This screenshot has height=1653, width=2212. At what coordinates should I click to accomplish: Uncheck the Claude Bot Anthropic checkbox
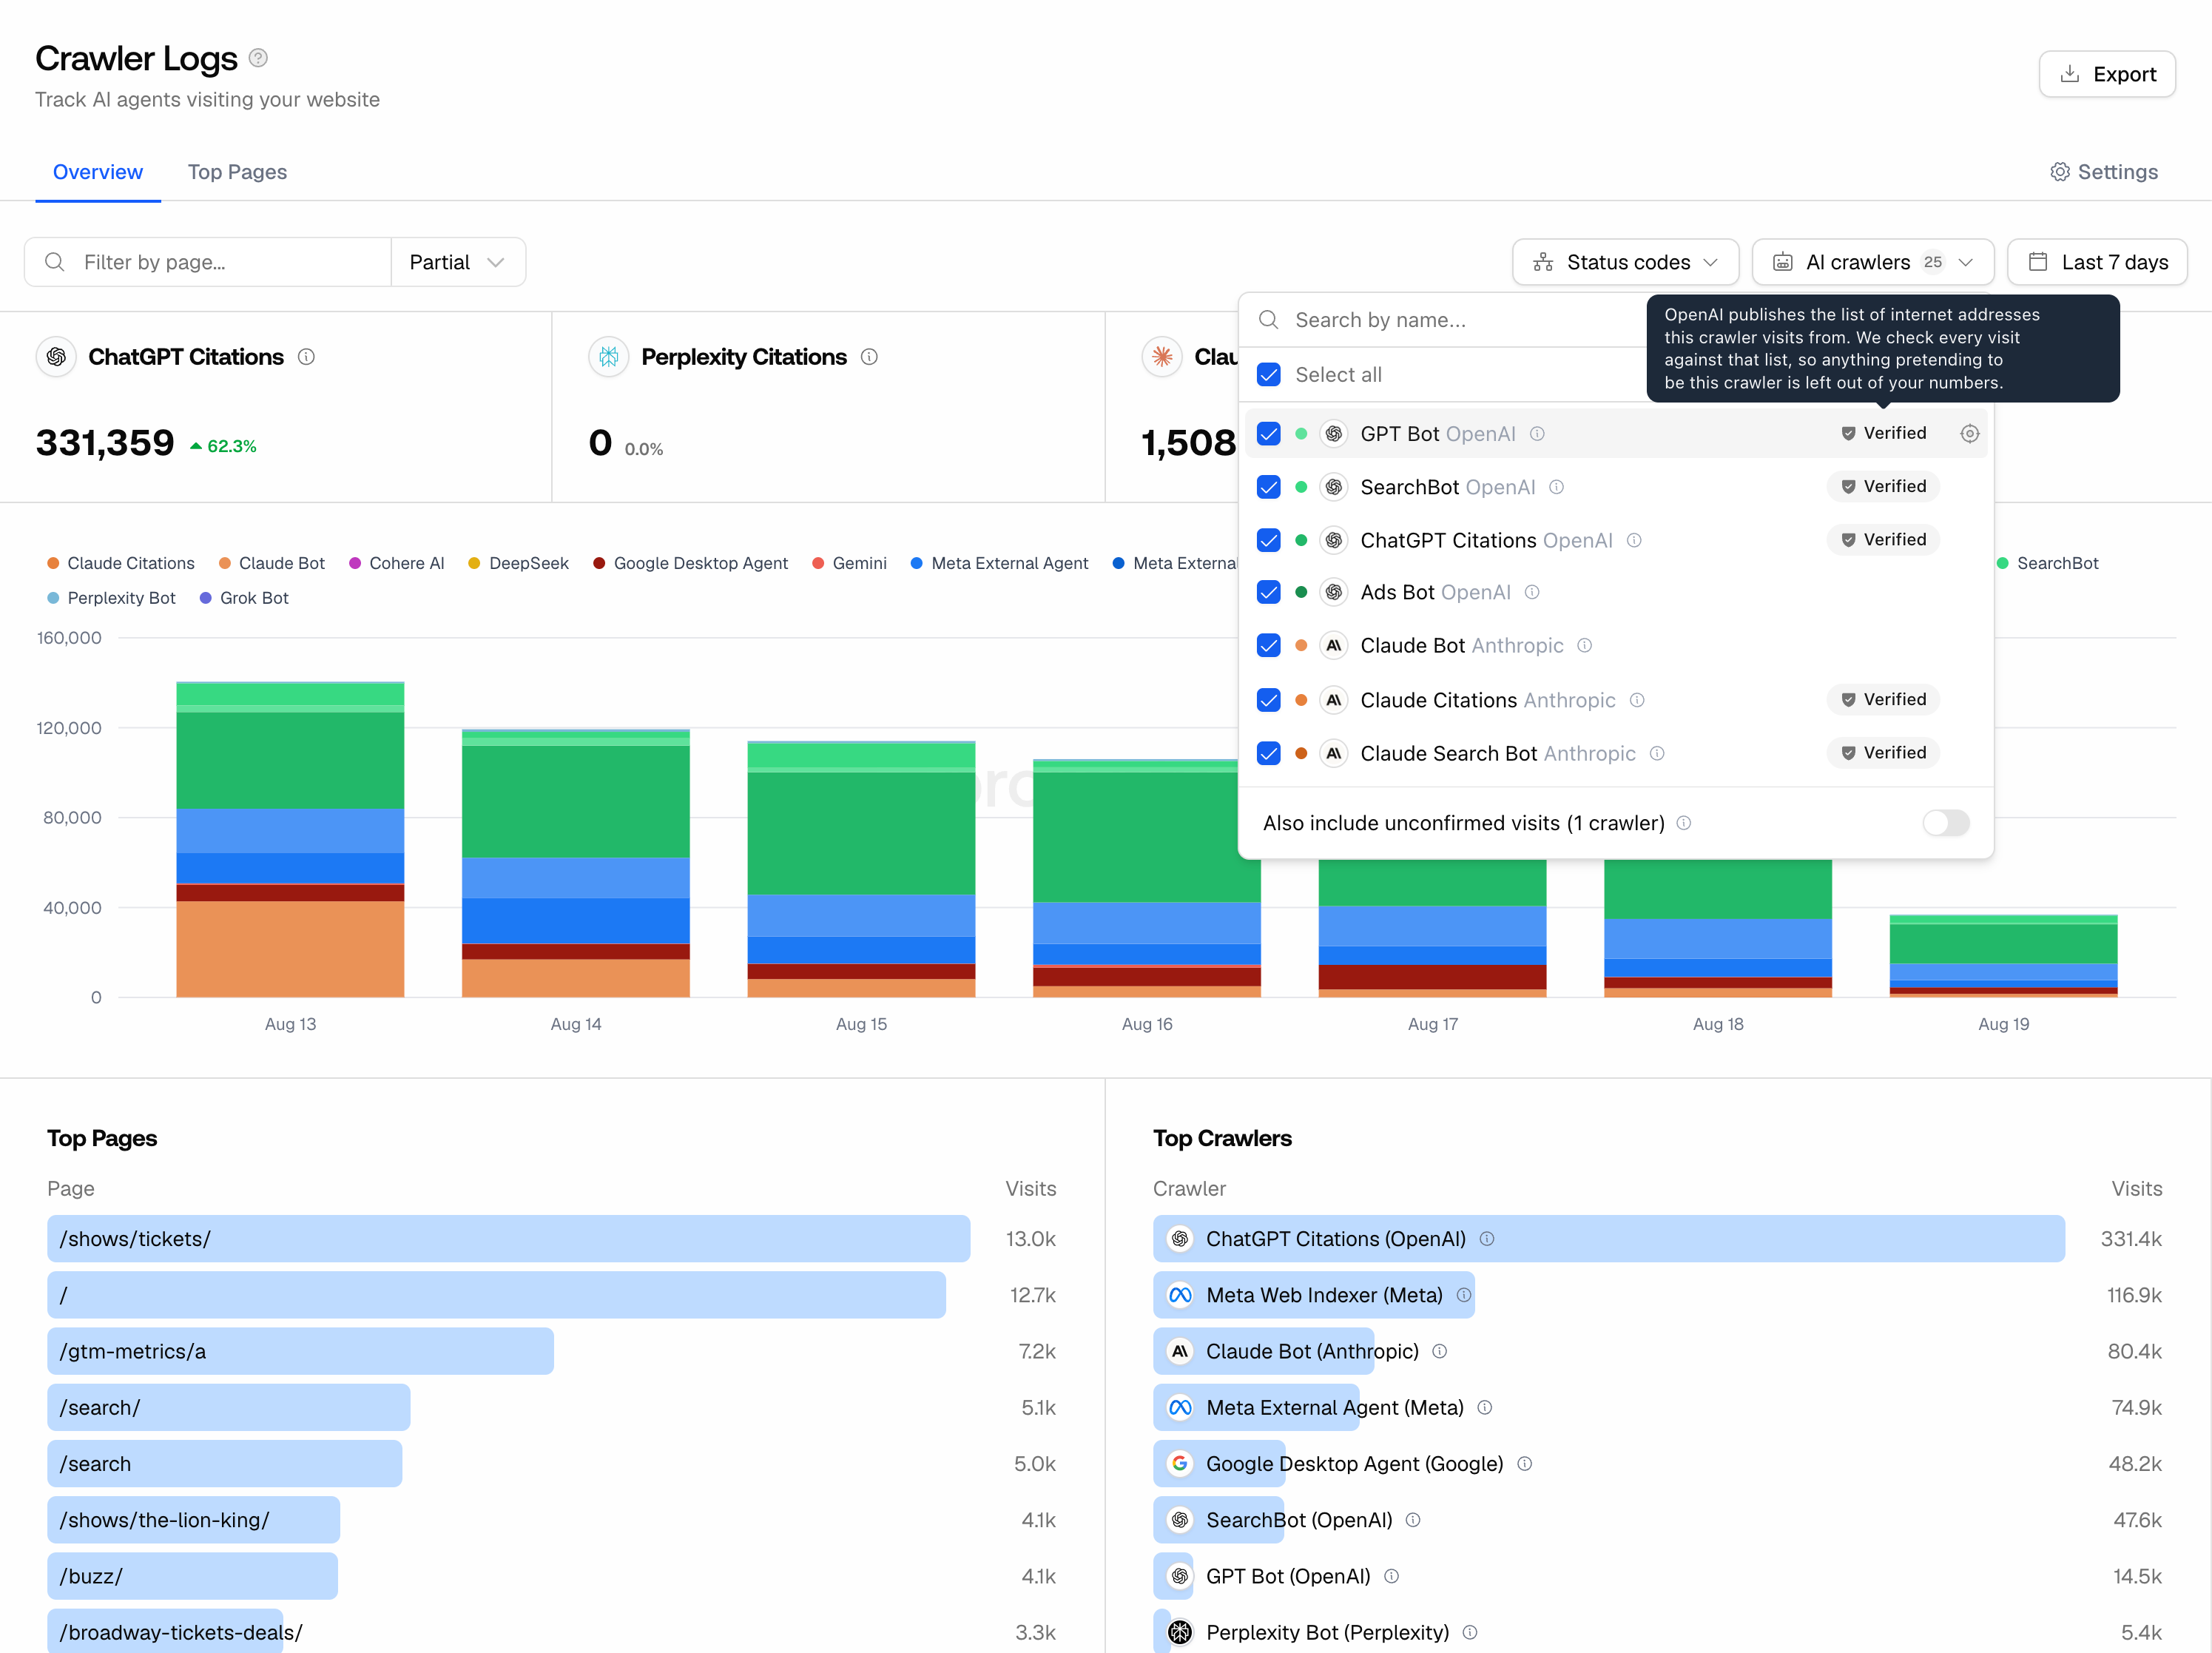[x=1268, y=645]
